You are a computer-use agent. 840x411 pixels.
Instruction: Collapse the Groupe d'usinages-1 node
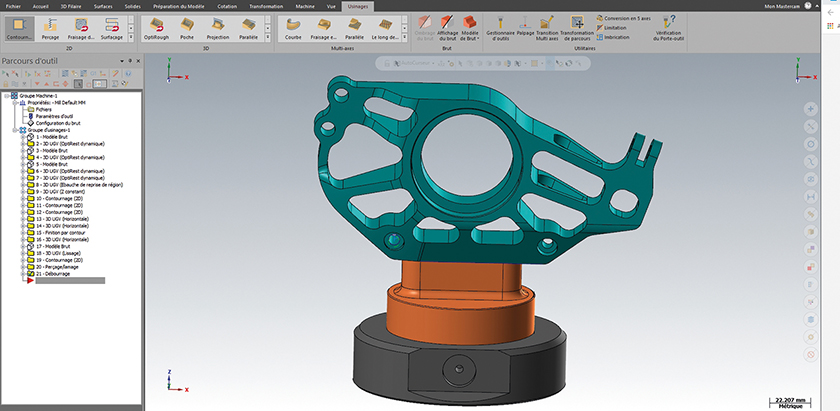pyautogui.click(x=15, y=130)
